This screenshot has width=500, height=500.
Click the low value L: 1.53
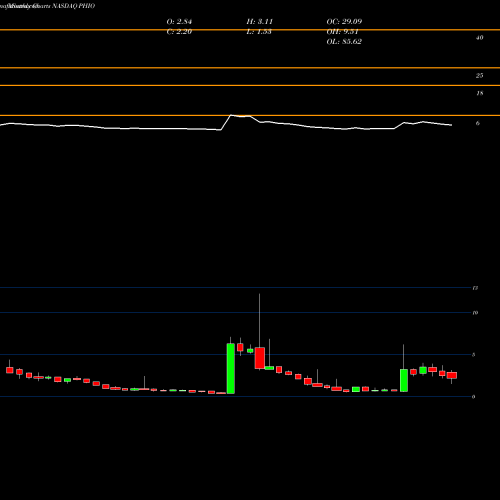pyautogui.click(x=259, y=32)
